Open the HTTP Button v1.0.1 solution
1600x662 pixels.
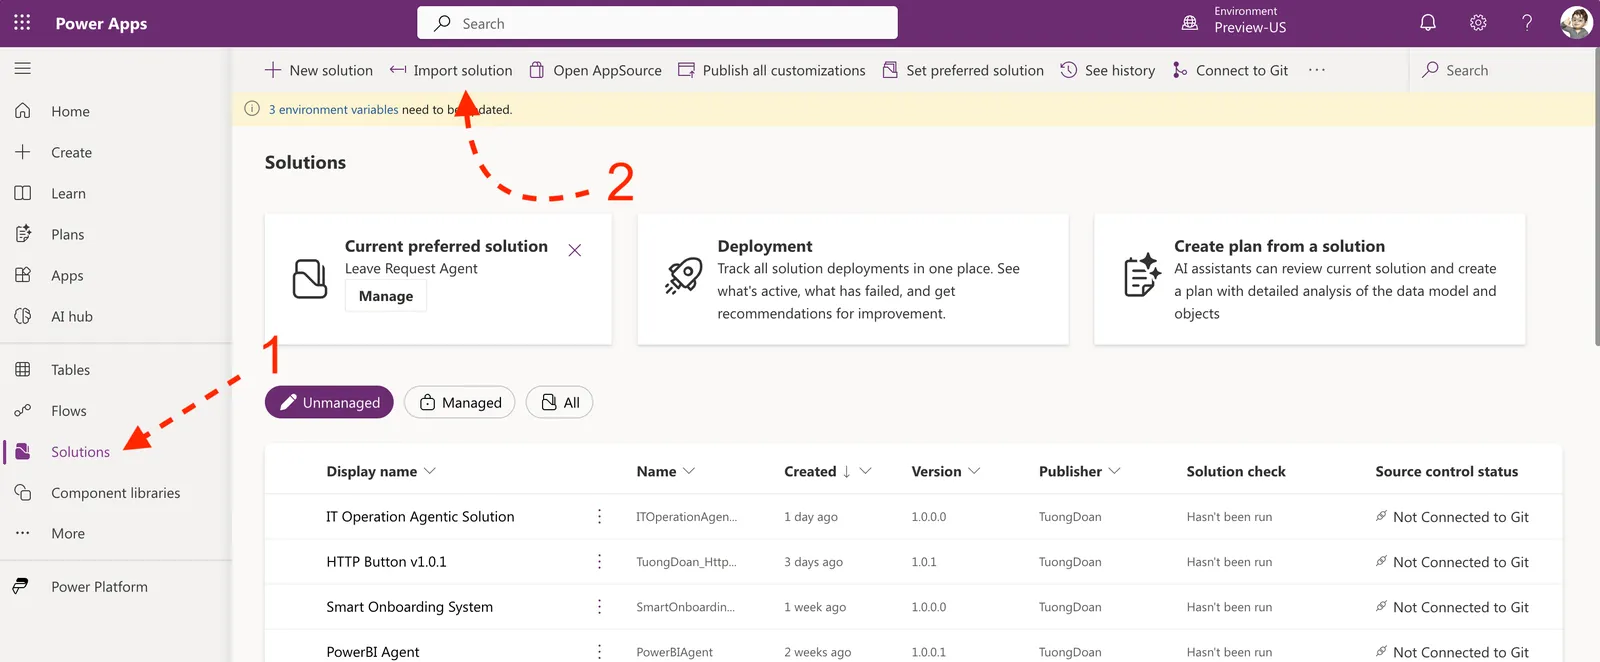(x=386, y=562)
